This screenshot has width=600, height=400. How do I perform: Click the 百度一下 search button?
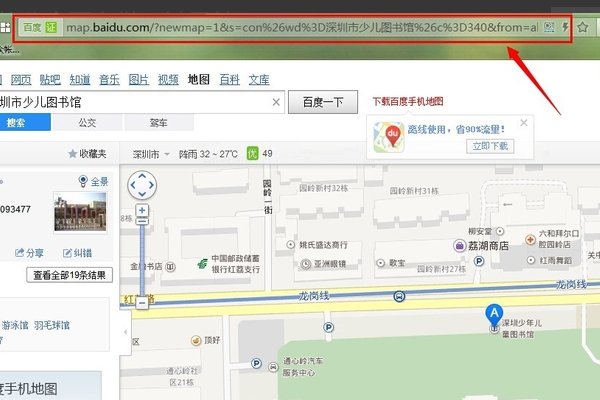(x=323, y=102)
